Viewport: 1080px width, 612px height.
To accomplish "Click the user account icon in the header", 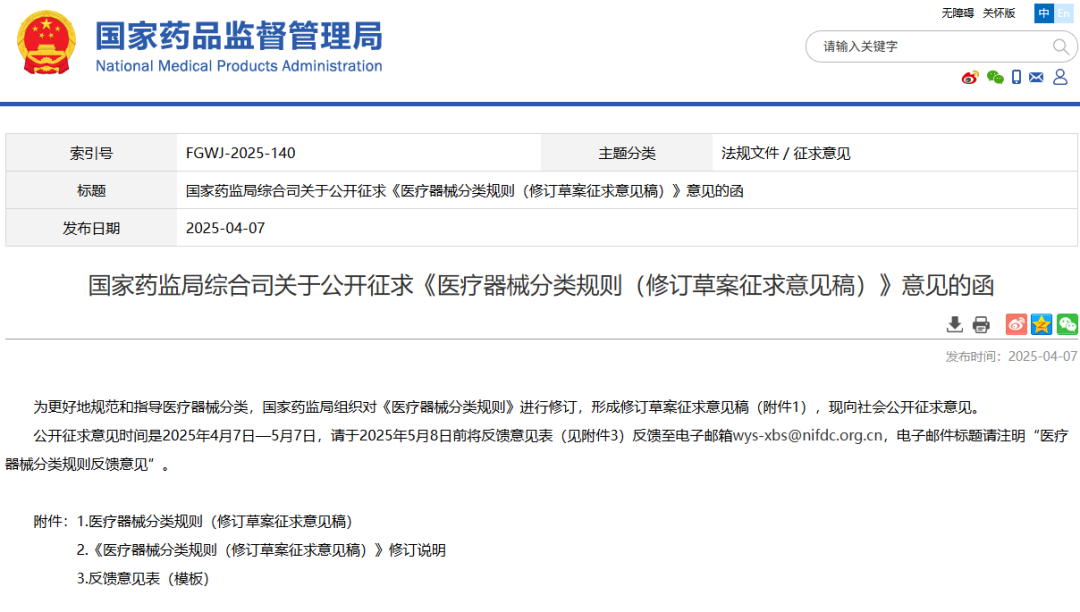I will [x=1060, y=77].
